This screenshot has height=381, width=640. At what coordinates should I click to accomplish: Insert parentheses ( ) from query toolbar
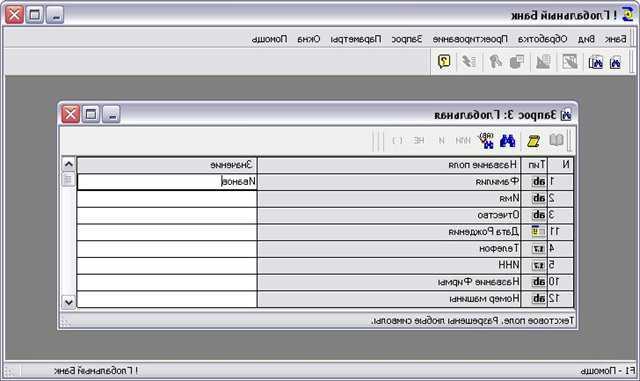[398, 140]
